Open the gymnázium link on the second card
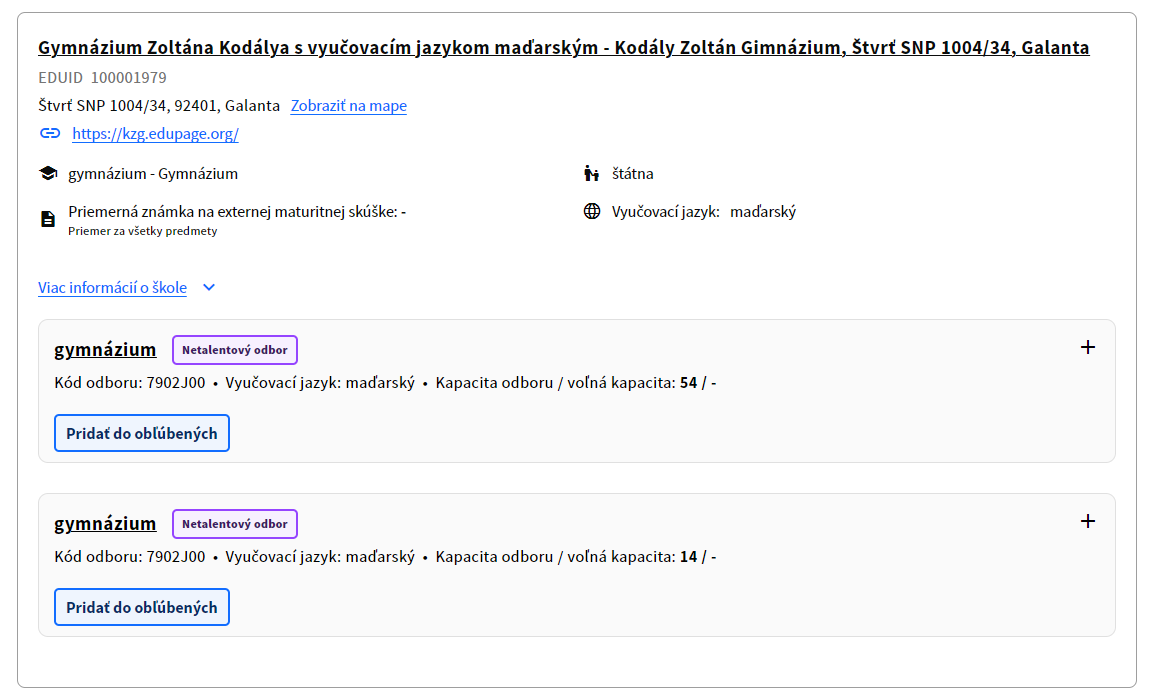The image size is (1149, 698). click(x=104, y=523)
